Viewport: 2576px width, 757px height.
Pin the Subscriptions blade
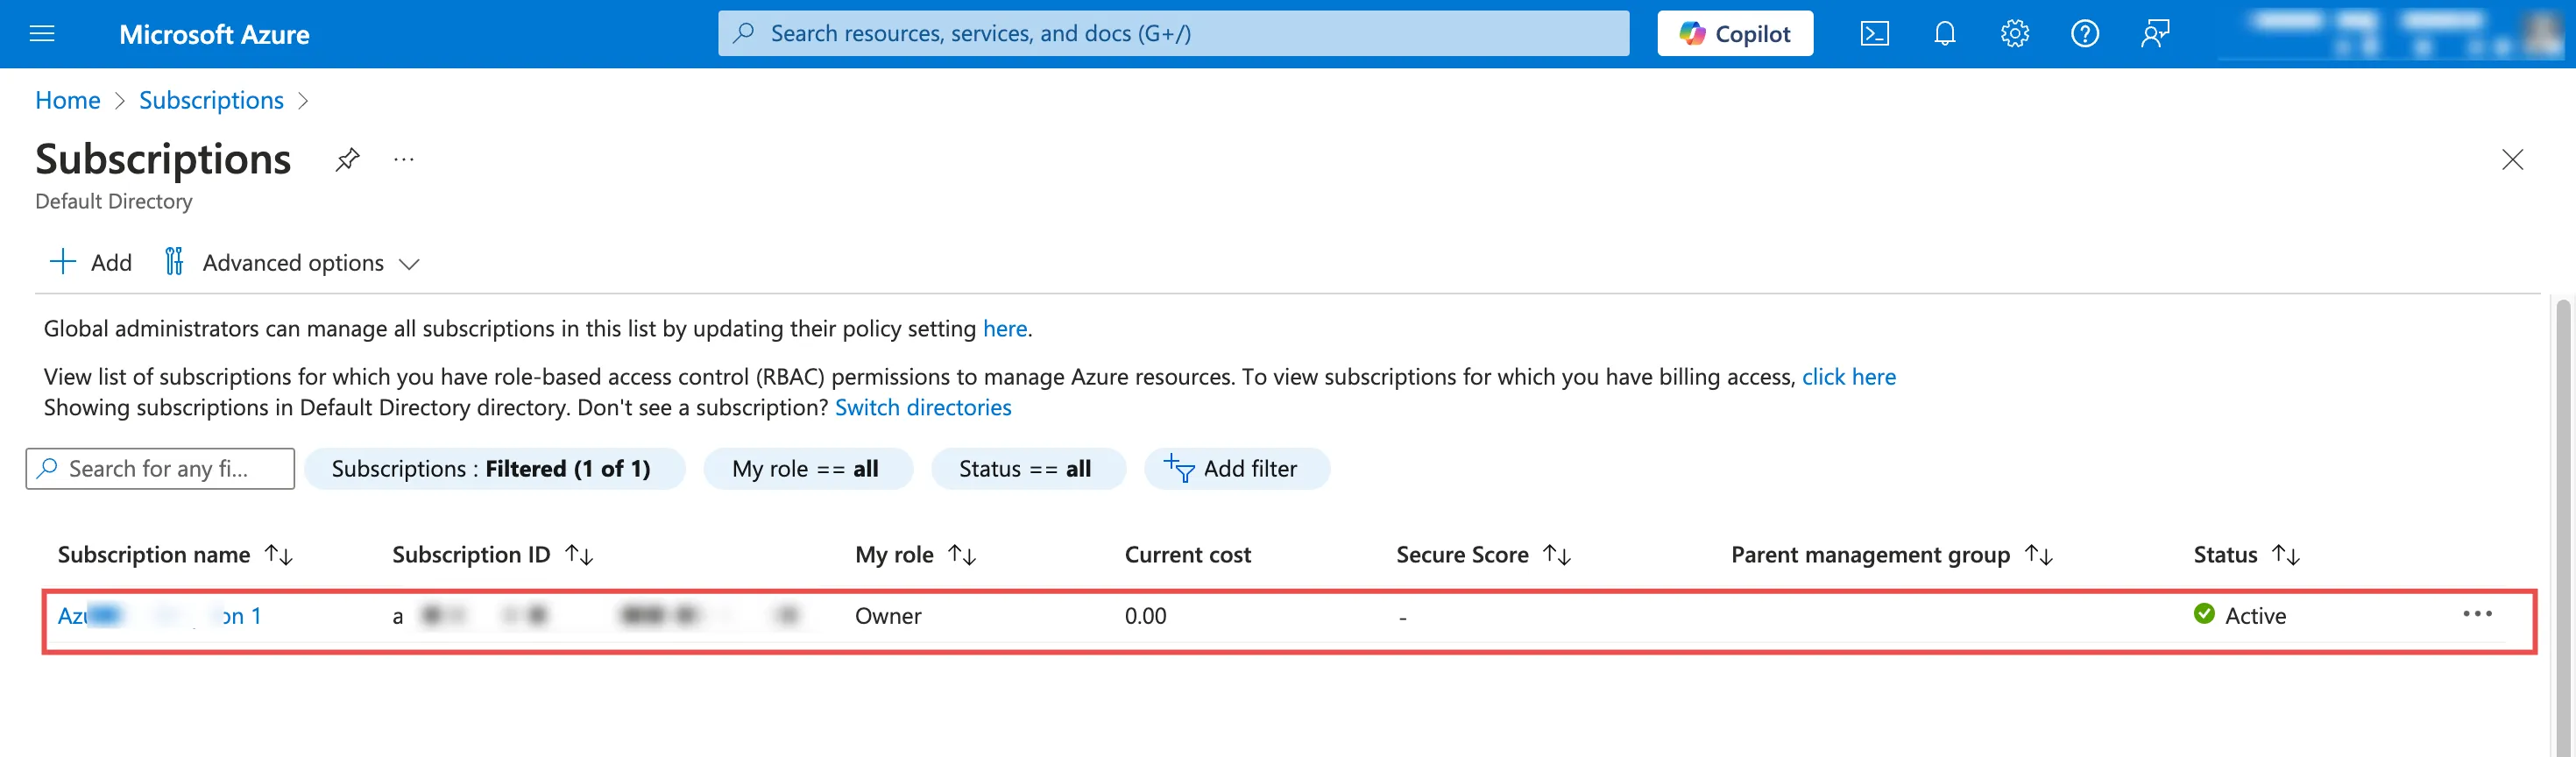click(347, 159)
